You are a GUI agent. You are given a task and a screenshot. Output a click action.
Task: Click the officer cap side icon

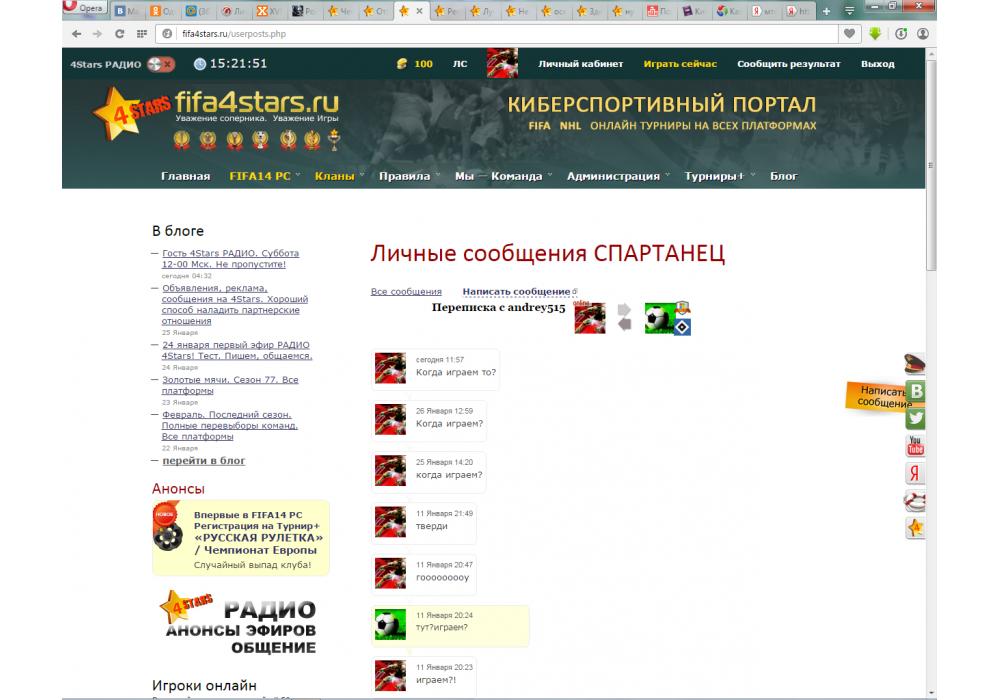click(915, 365)
